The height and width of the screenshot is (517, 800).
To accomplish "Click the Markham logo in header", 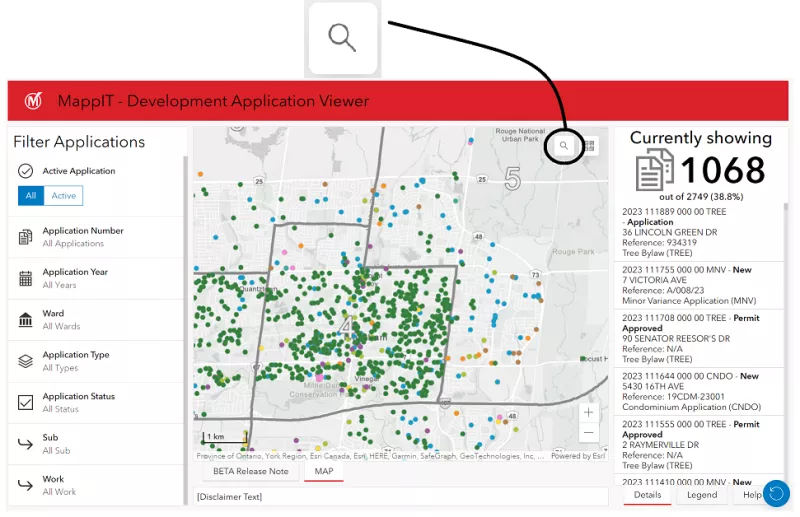I will [34, 101].
